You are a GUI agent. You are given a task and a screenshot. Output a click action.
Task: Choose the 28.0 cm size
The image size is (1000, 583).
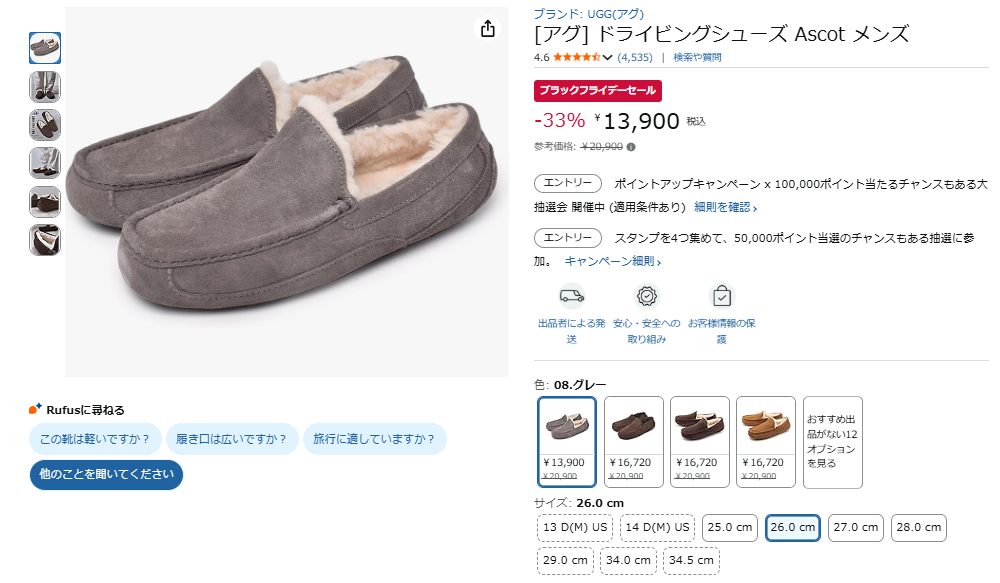point(919,527)
